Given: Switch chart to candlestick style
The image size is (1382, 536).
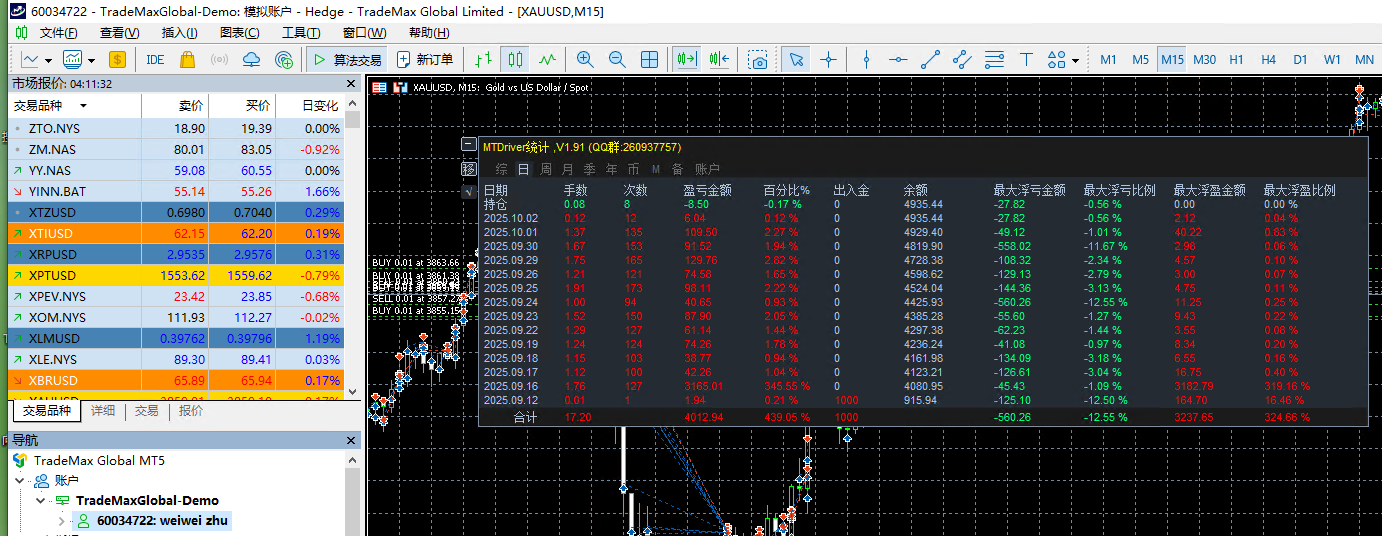Looking at the screenshot, I should [x=514, y=60].
